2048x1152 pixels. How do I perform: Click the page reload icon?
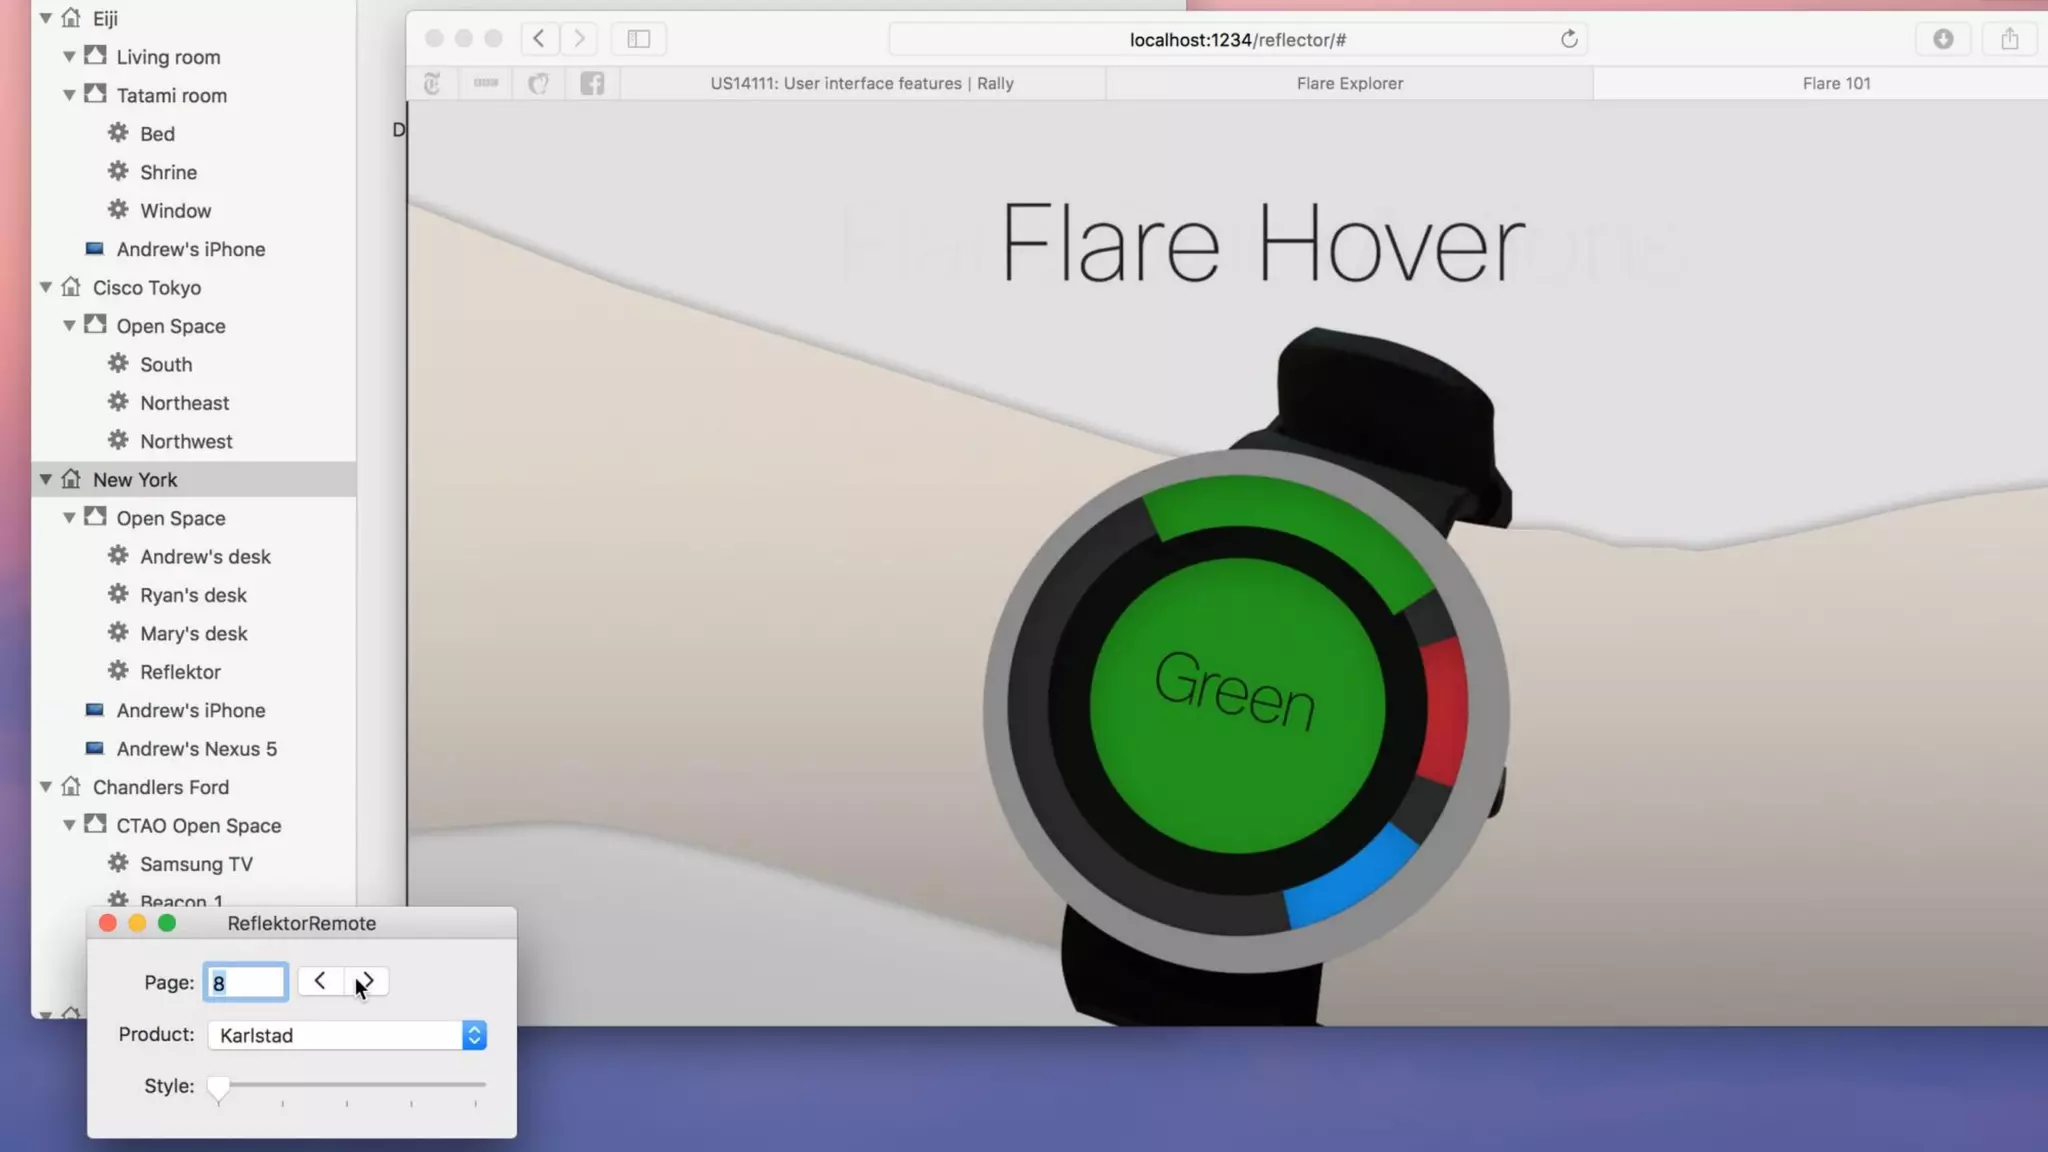coord(1569,39)
